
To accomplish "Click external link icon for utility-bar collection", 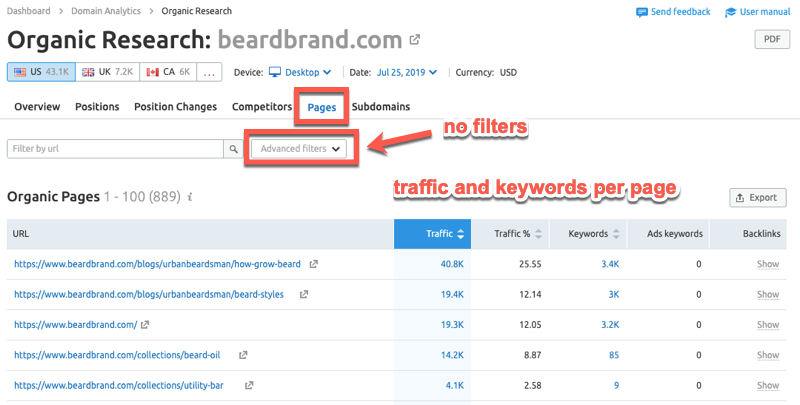I will pyautogui.click(x=249, y=384).
